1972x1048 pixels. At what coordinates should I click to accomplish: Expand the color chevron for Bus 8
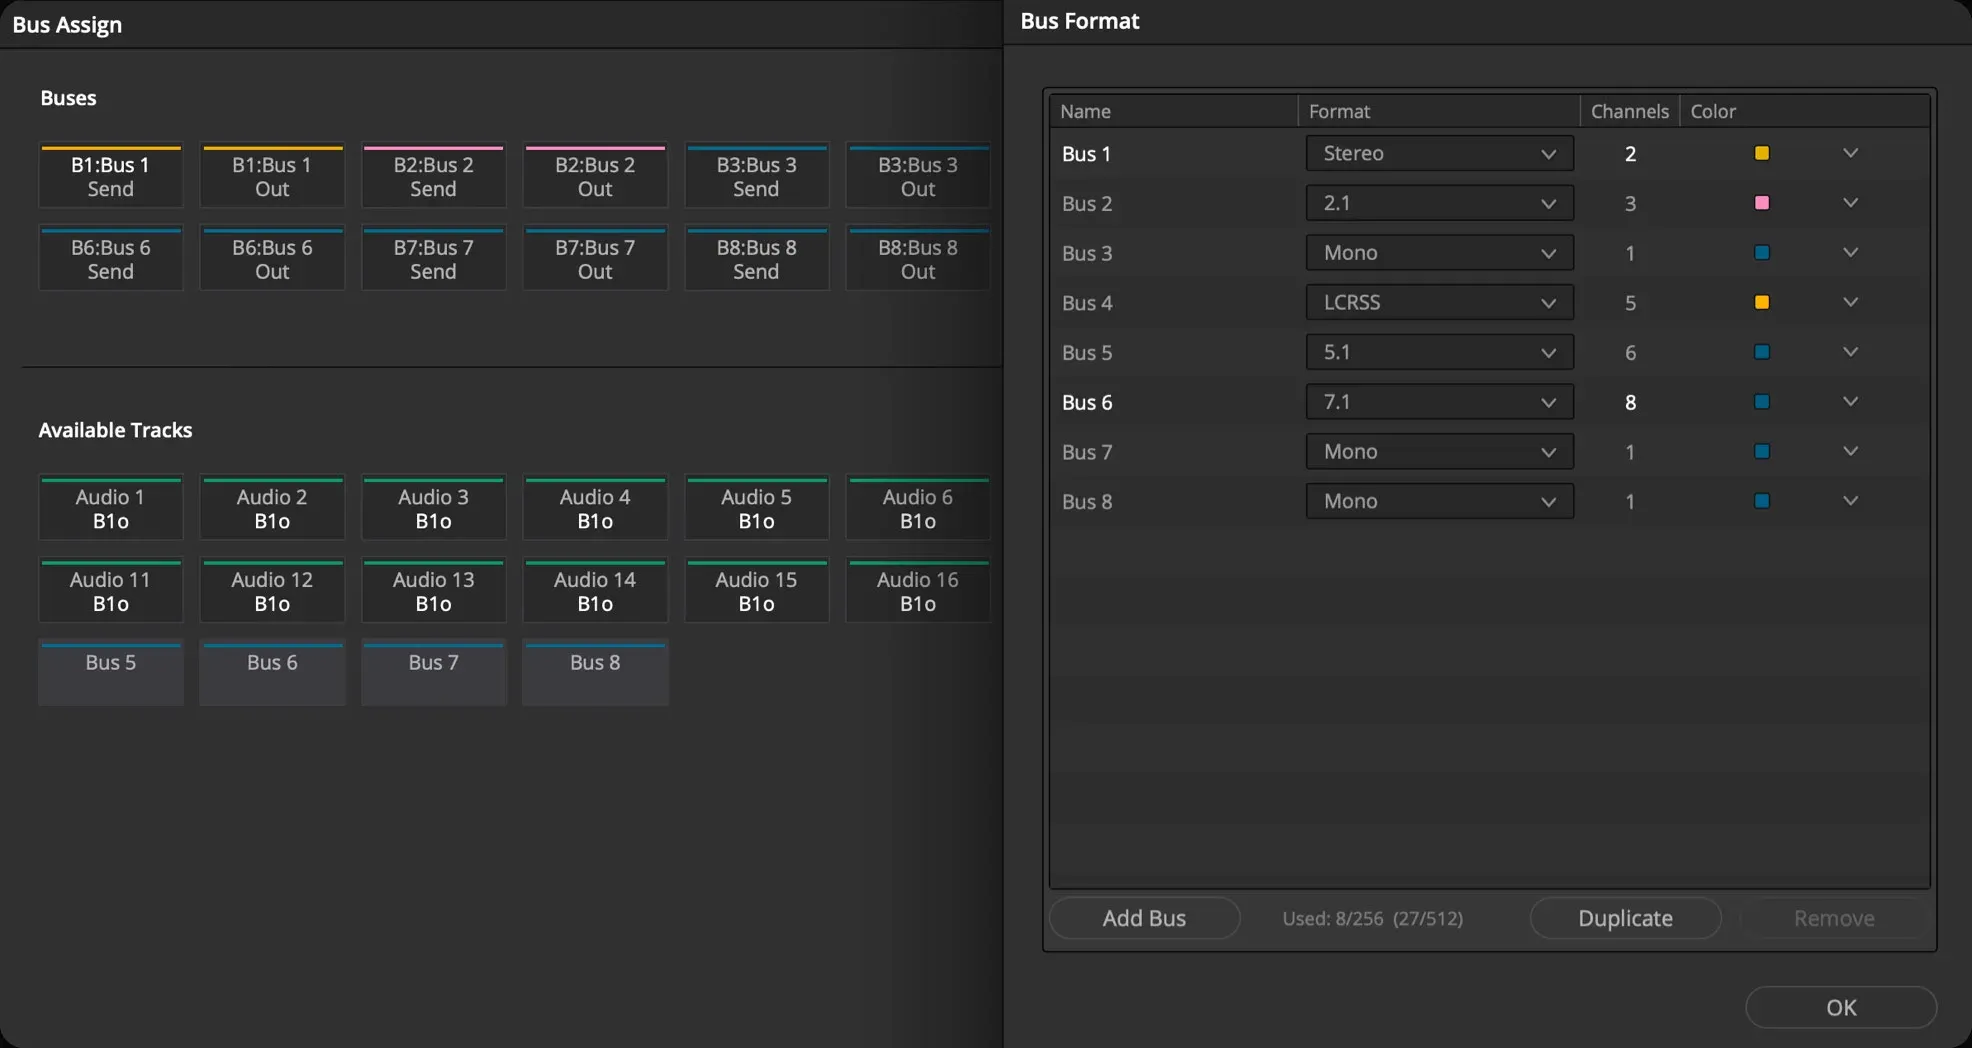pyautogui.click(x=1850, y=501)
